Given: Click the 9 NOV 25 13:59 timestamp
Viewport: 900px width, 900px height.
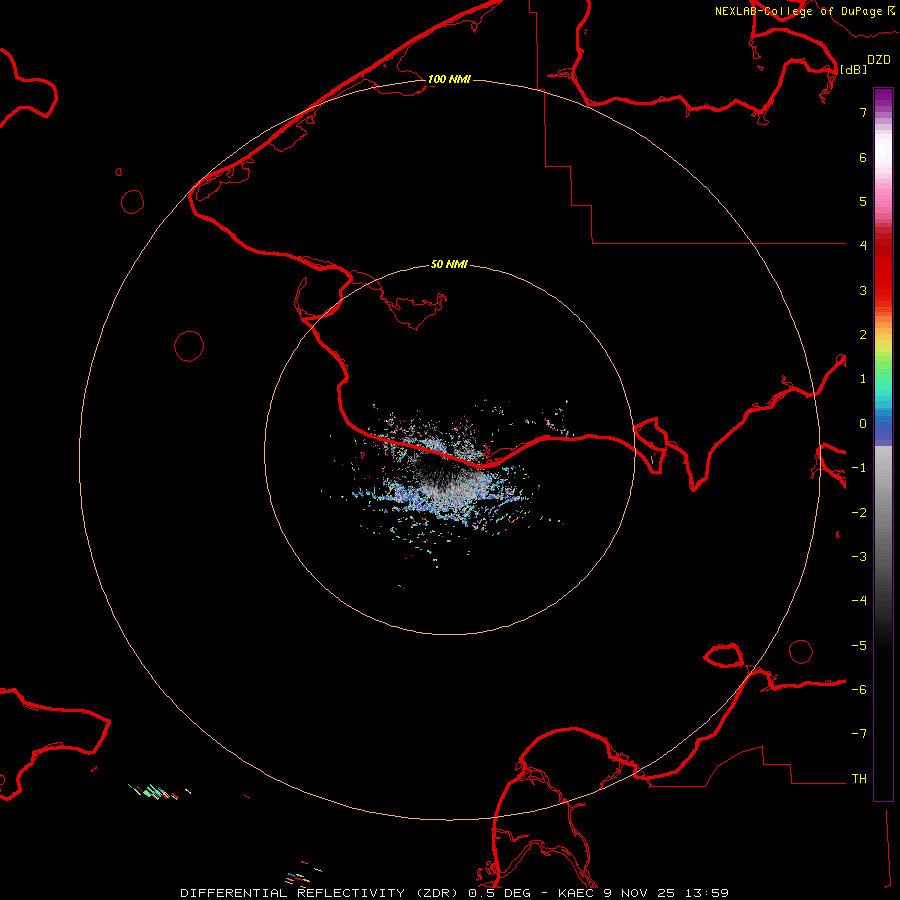Looking at the screenshot, I should pos(666,893).
